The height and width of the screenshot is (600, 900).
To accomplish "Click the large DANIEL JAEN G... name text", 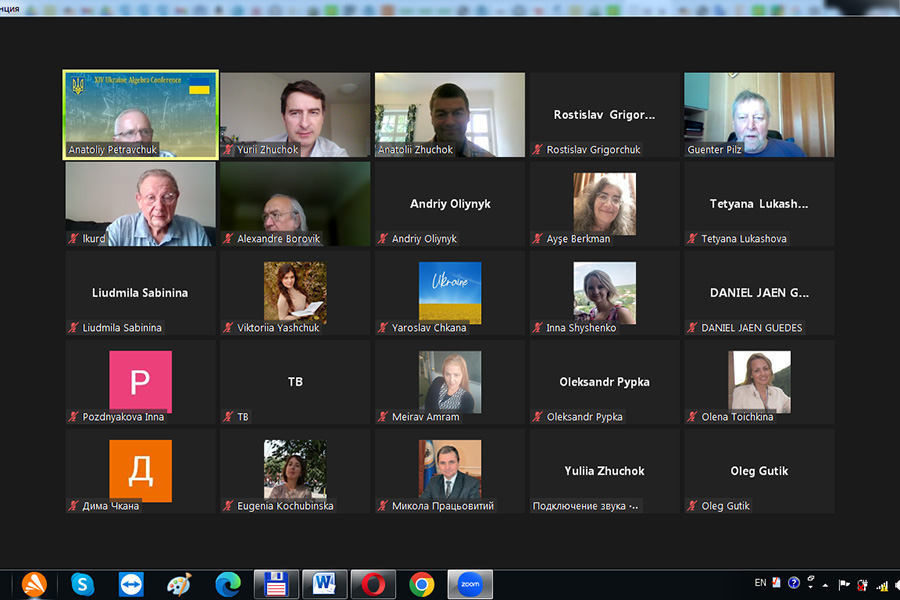I will pos(759,293).
